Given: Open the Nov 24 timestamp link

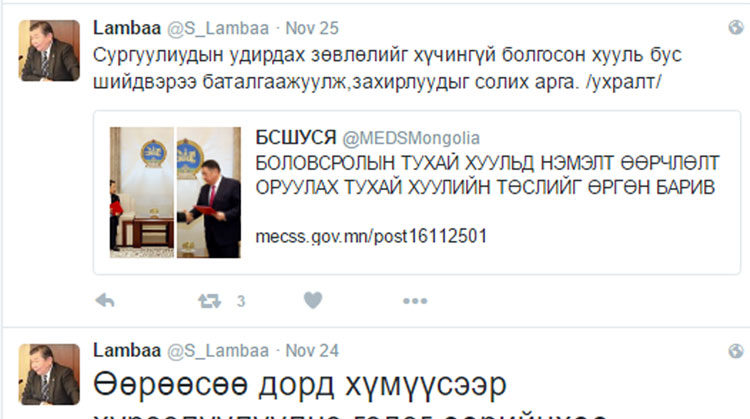Looking at the screenshot, I should [312, 351].
